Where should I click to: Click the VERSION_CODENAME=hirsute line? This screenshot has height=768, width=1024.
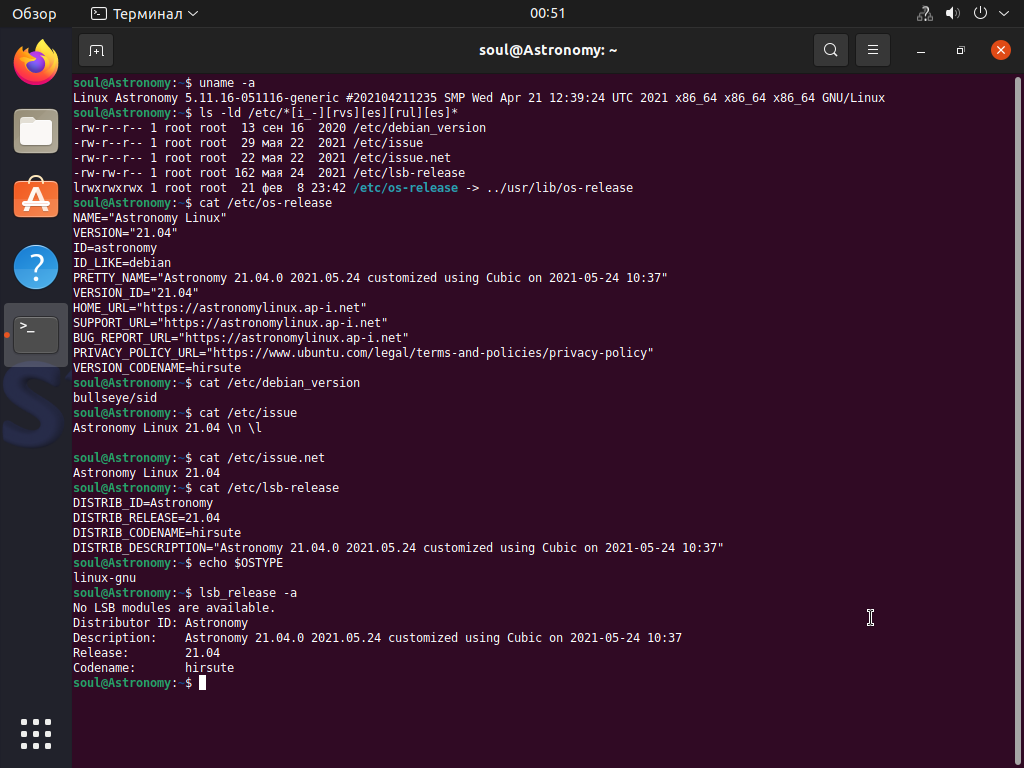coord(157,368)
